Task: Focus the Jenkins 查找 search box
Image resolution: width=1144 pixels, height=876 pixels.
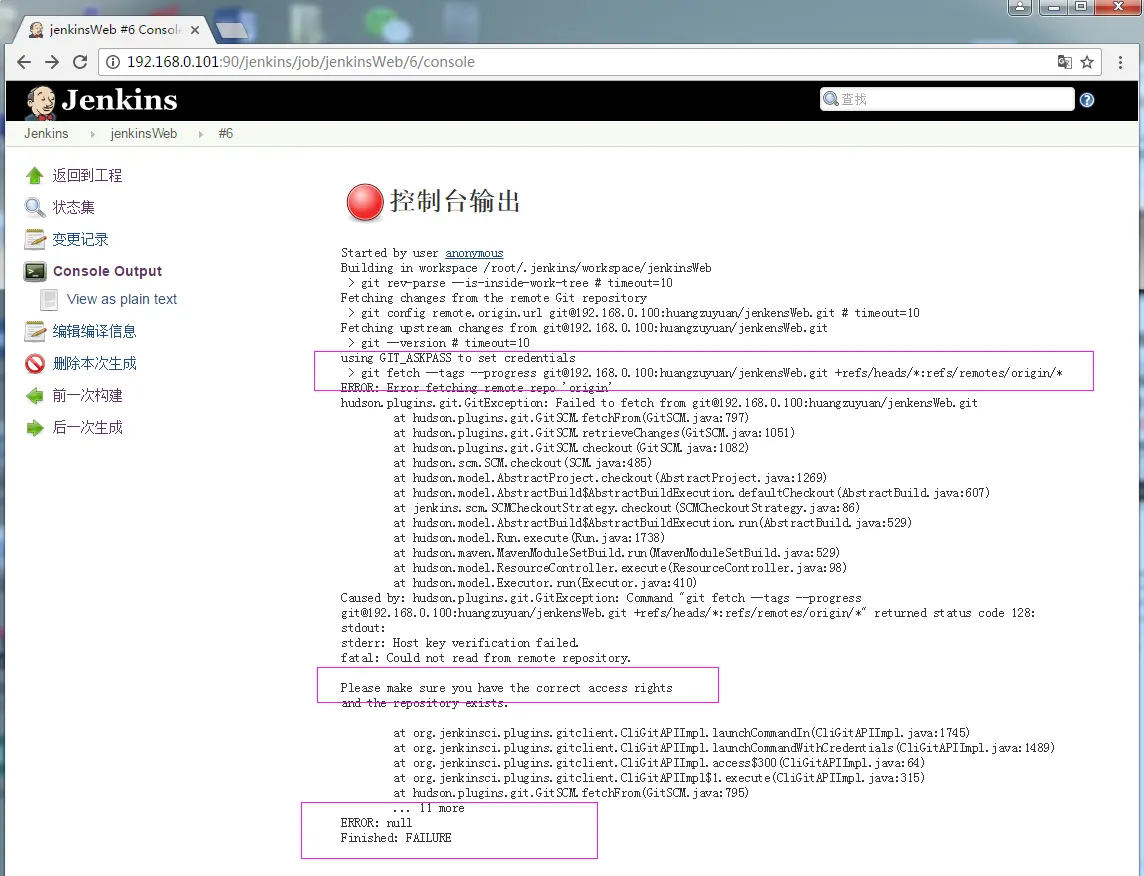Action: click(947, 99)
